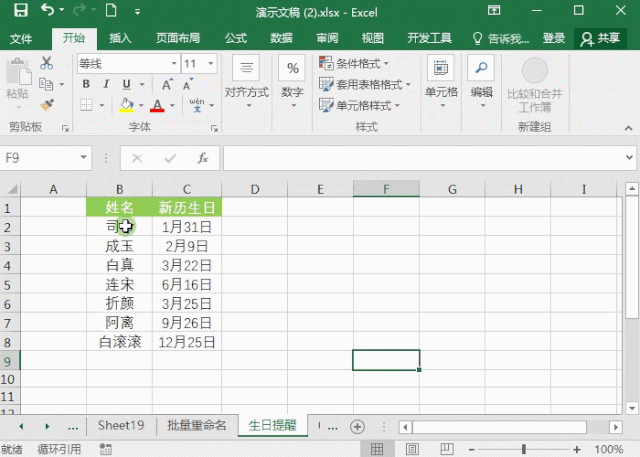640x457 pixels.
Task: Decrease font size with the smaller A
Action: tap(187, 84)
